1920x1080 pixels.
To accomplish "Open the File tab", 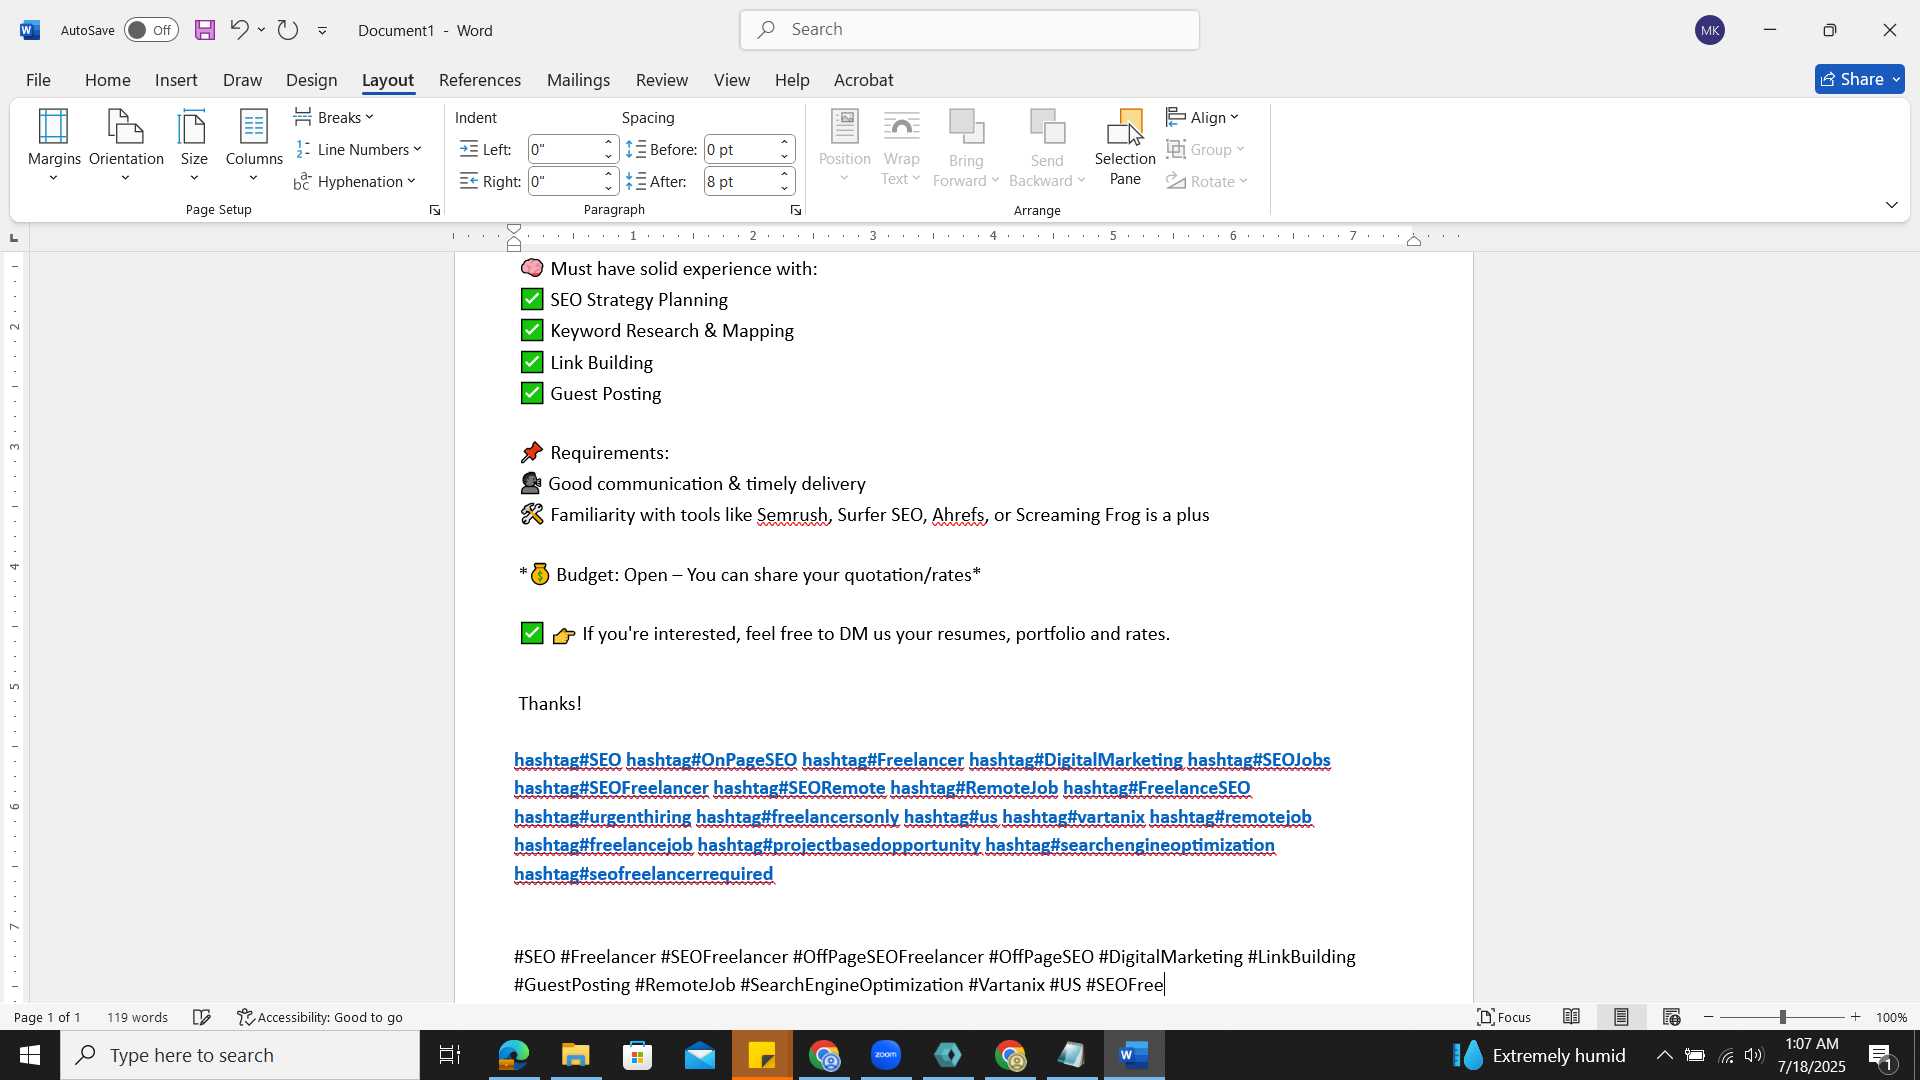I will [x=38, y=80].
